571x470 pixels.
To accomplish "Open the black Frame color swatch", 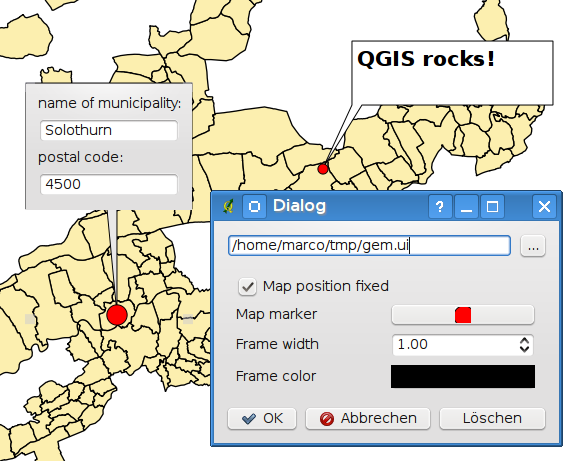I will pos(463,376).
